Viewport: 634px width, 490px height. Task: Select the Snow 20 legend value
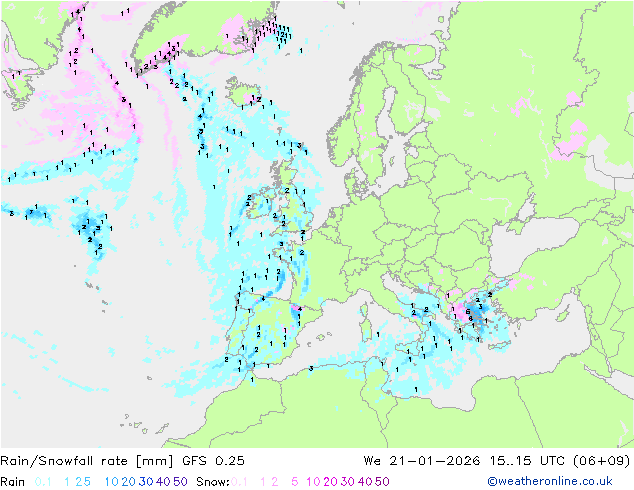(x=330, y=482)
